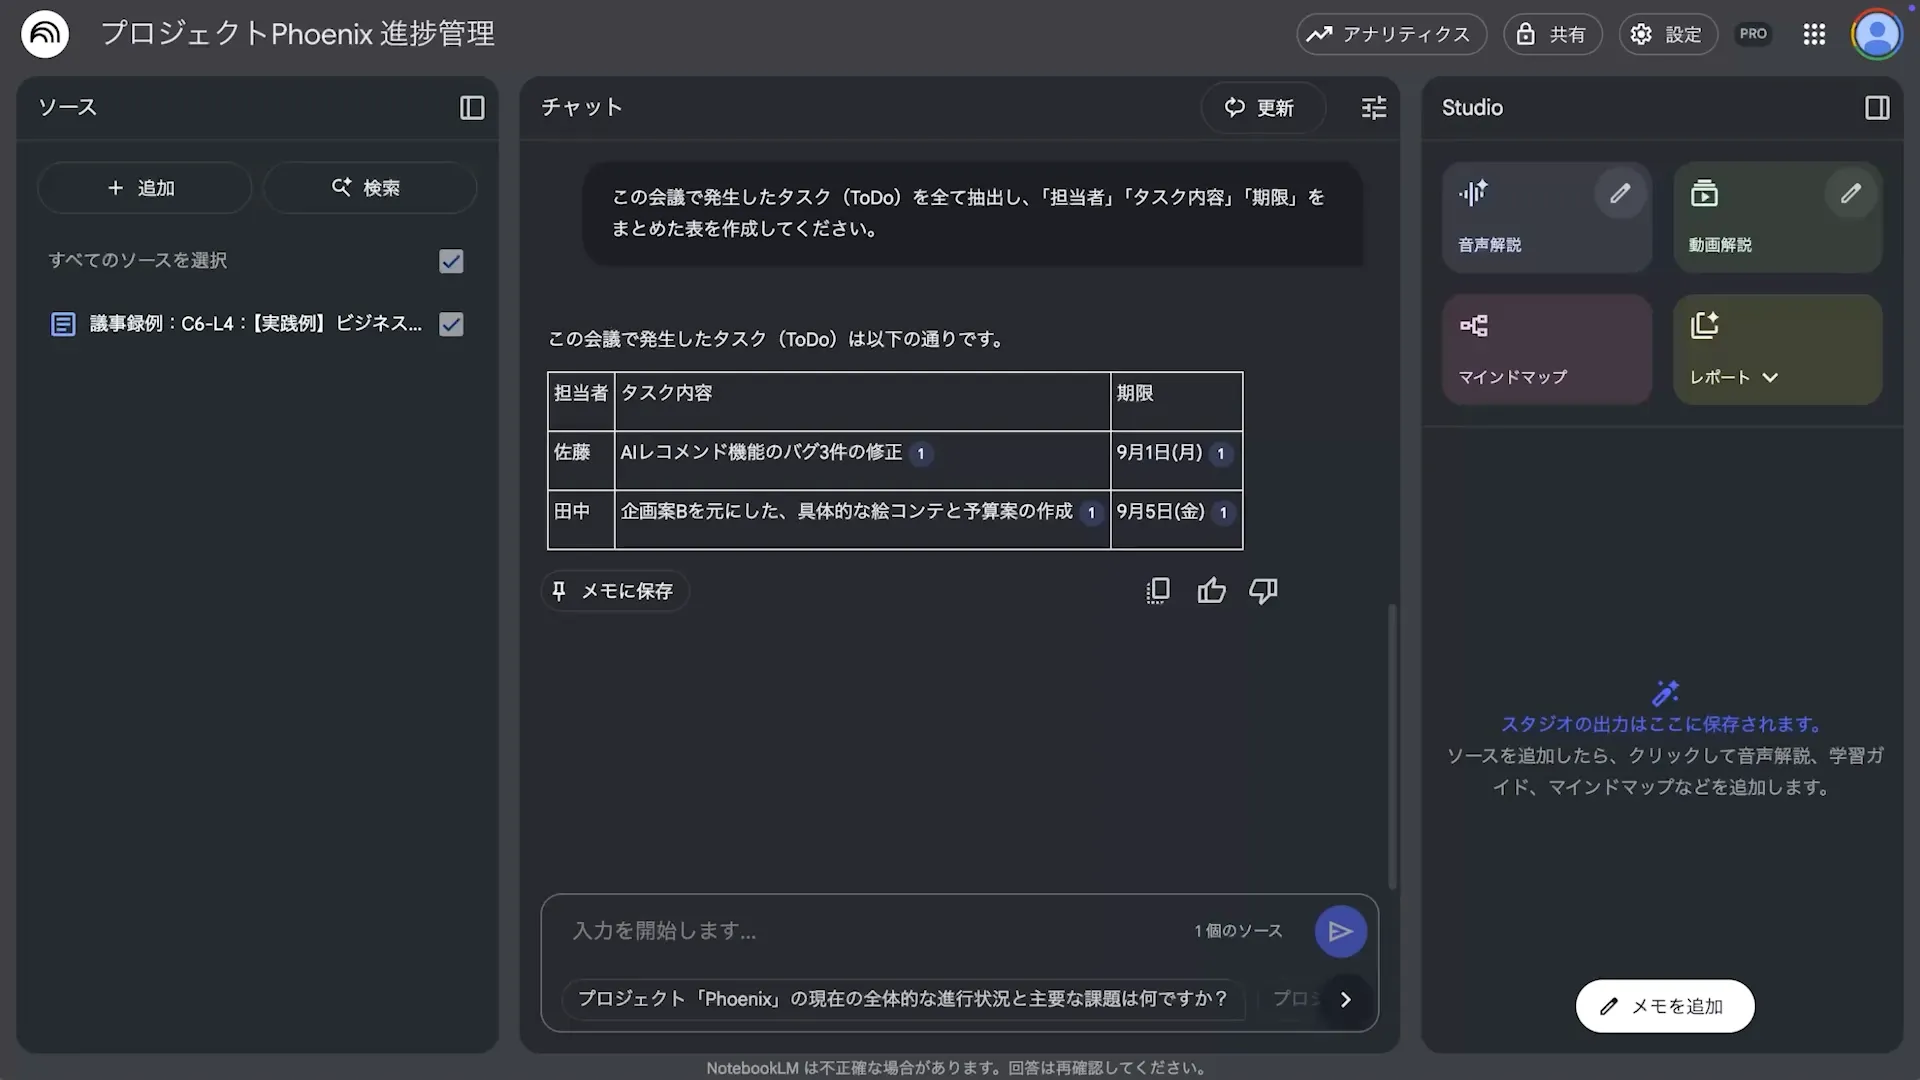Copy the chat response with the copy icon
The height and width of the screenshot is (1080, 1920).
(x=1157, y=590)
